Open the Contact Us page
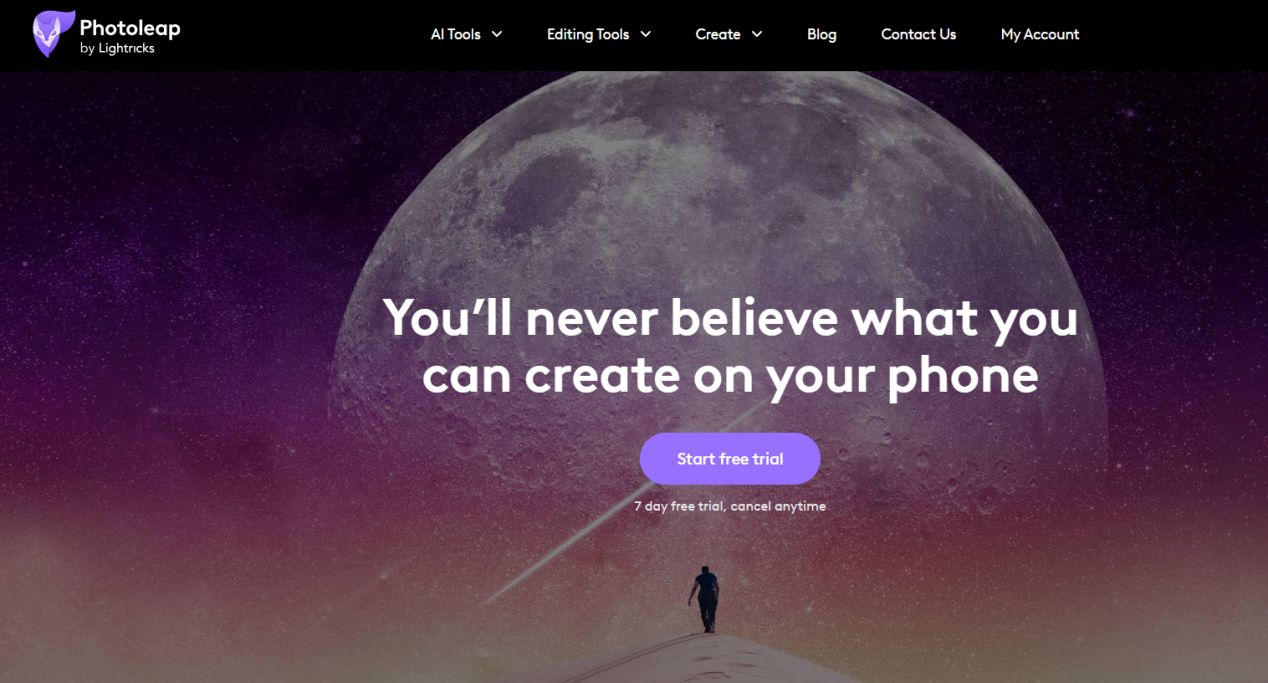1268x683 pixels. pos(918,34)
